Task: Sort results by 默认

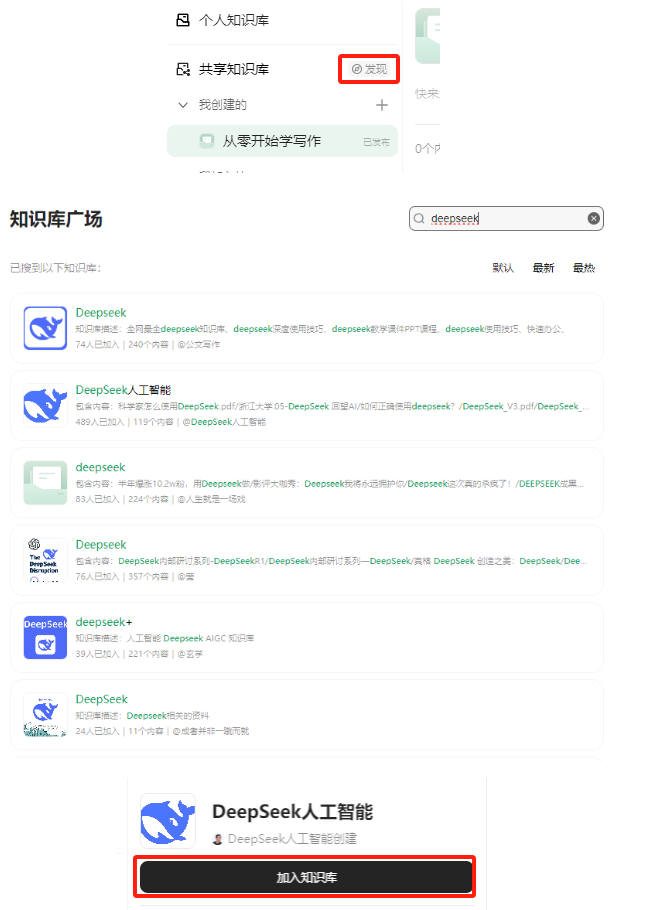Action: tap(503, 268)
